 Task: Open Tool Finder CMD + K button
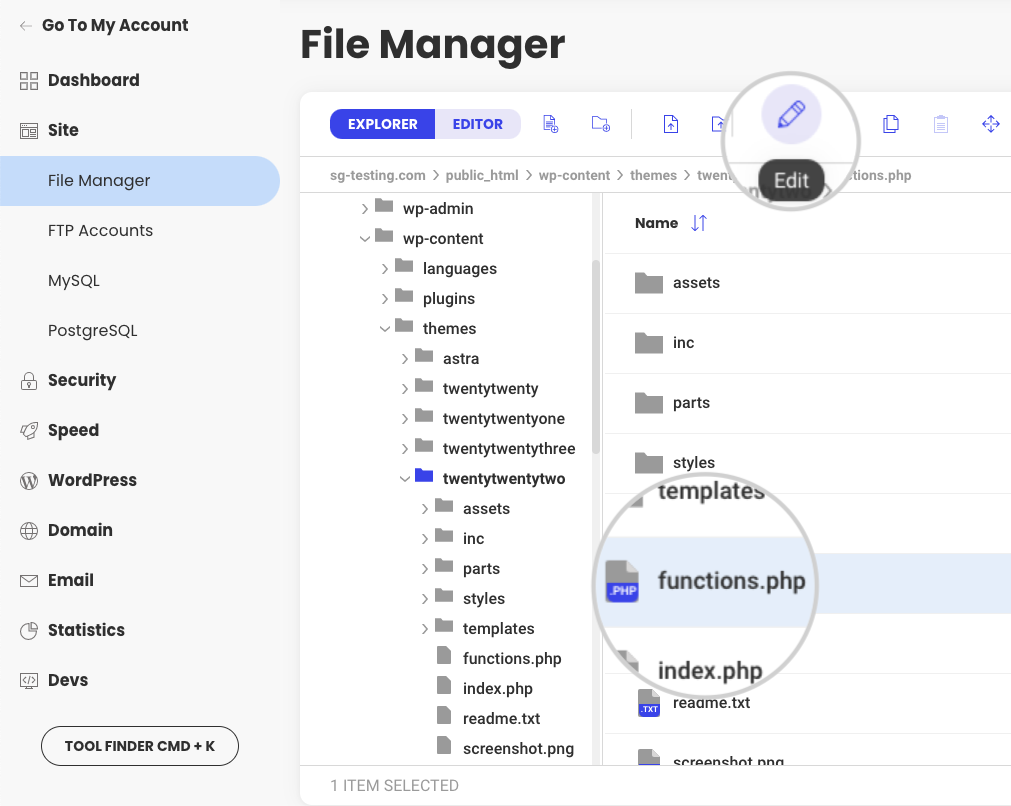coord(140,746)
